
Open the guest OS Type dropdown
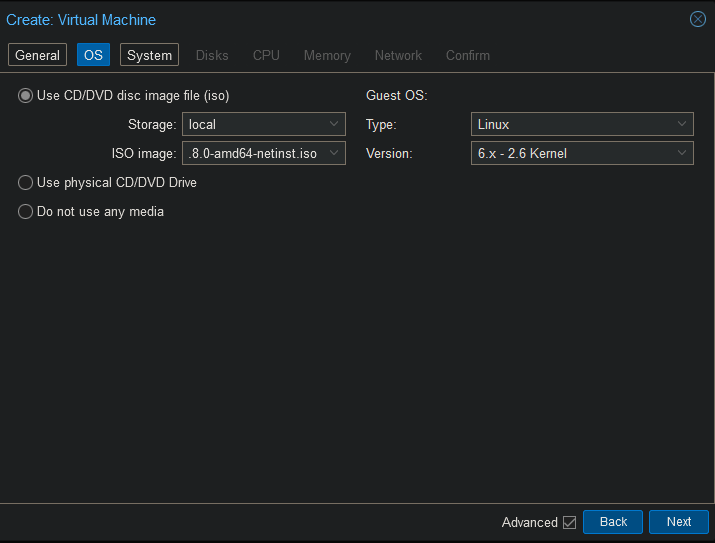(682, 125)
